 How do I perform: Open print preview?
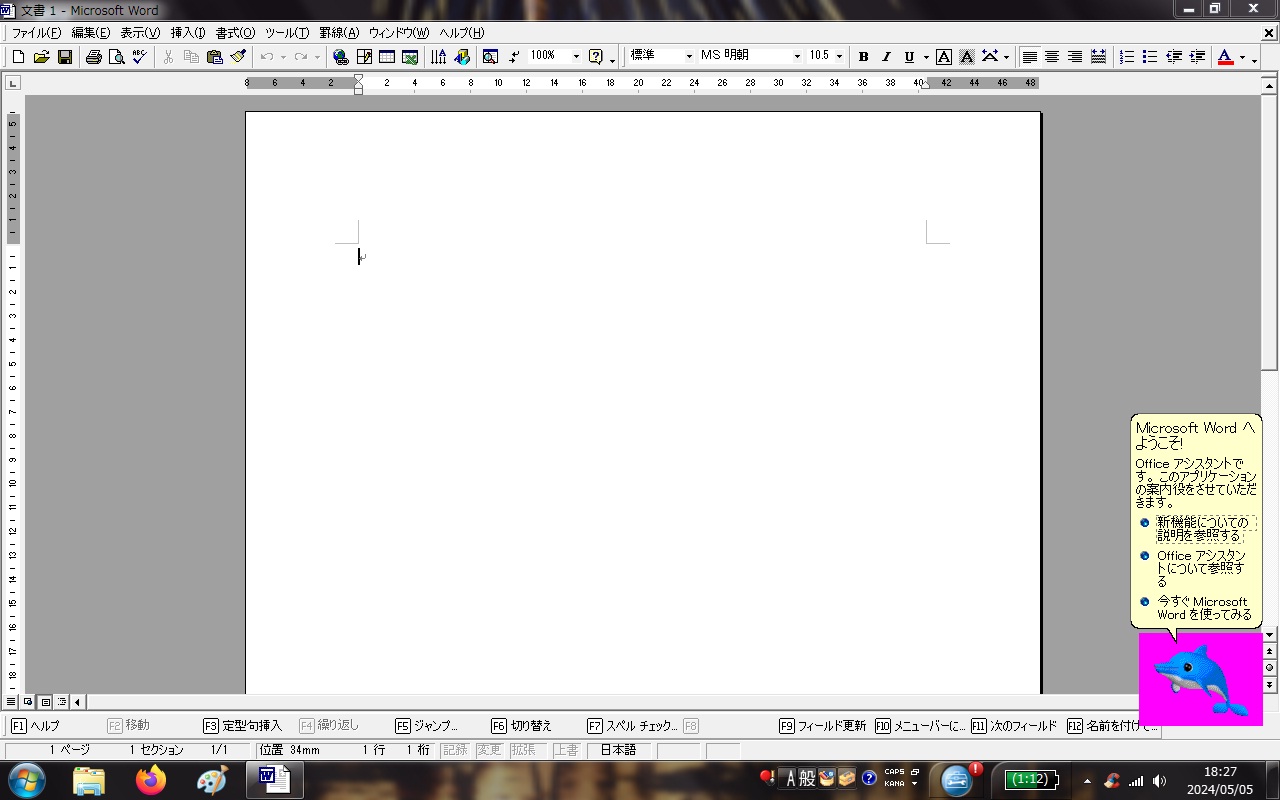[x=116, y=57]
